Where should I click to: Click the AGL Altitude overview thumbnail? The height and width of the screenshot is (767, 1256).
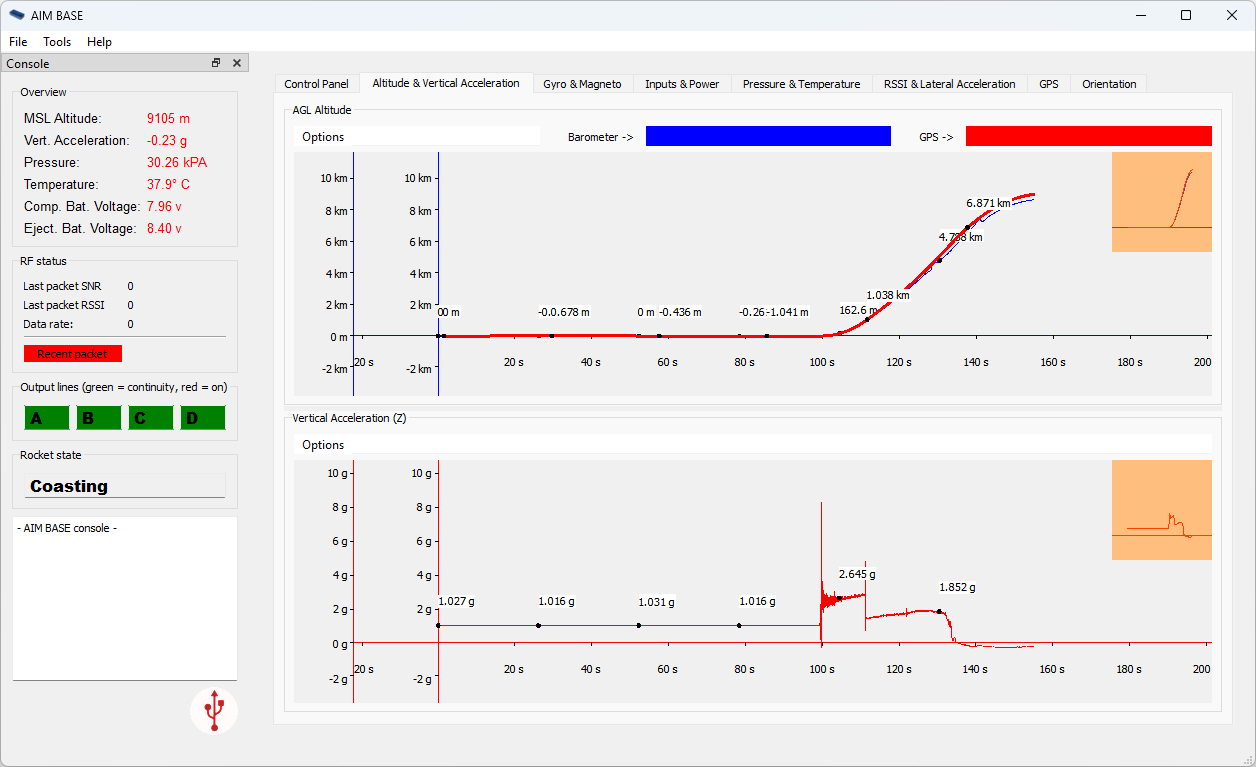[x=1162, y=202]
